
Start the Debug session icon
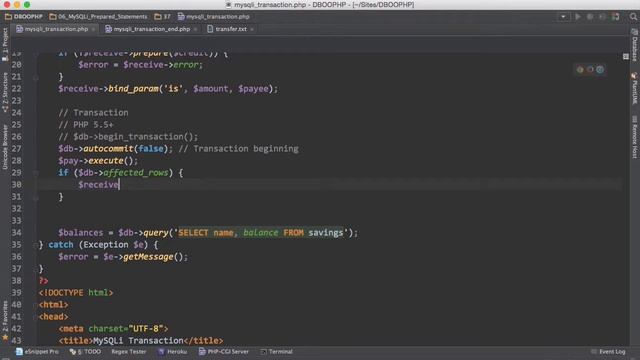(590, 17)
